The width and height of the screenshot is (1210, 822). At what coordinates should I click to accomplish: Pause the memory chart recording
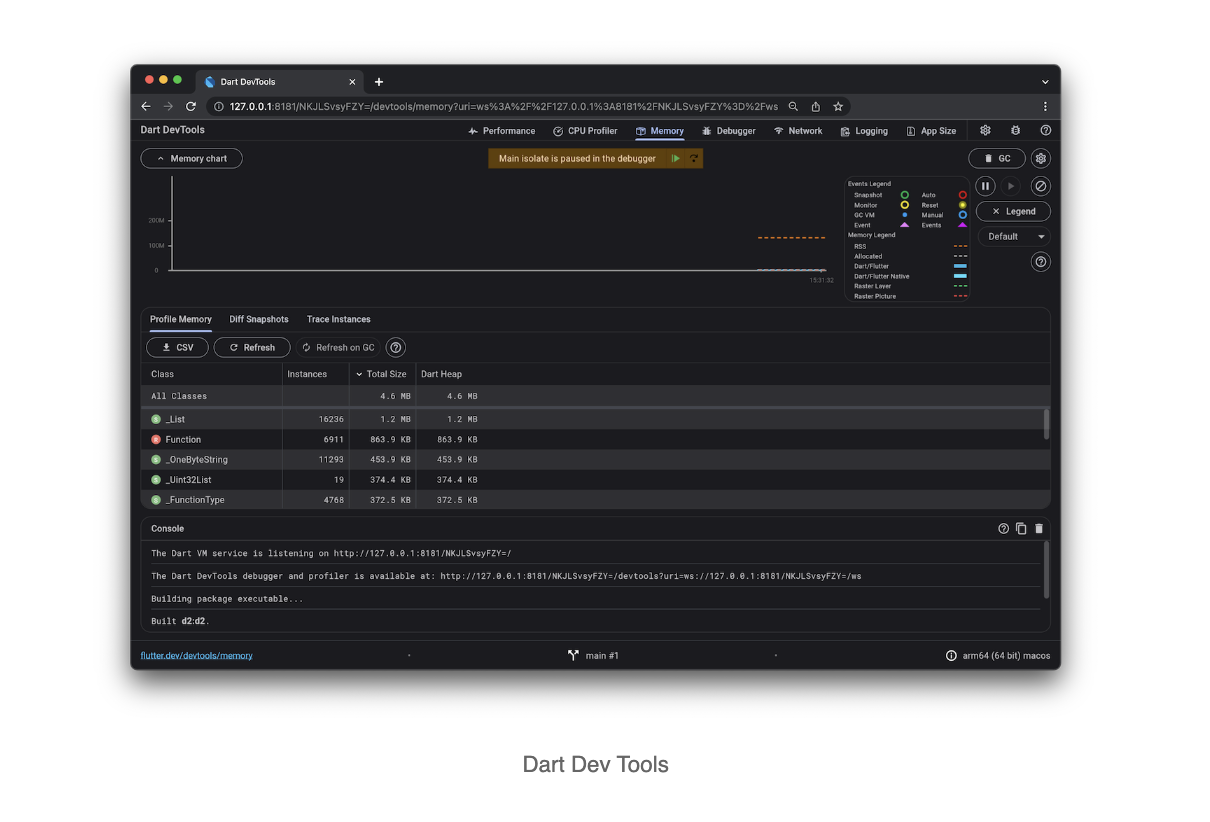coord(985,186)
